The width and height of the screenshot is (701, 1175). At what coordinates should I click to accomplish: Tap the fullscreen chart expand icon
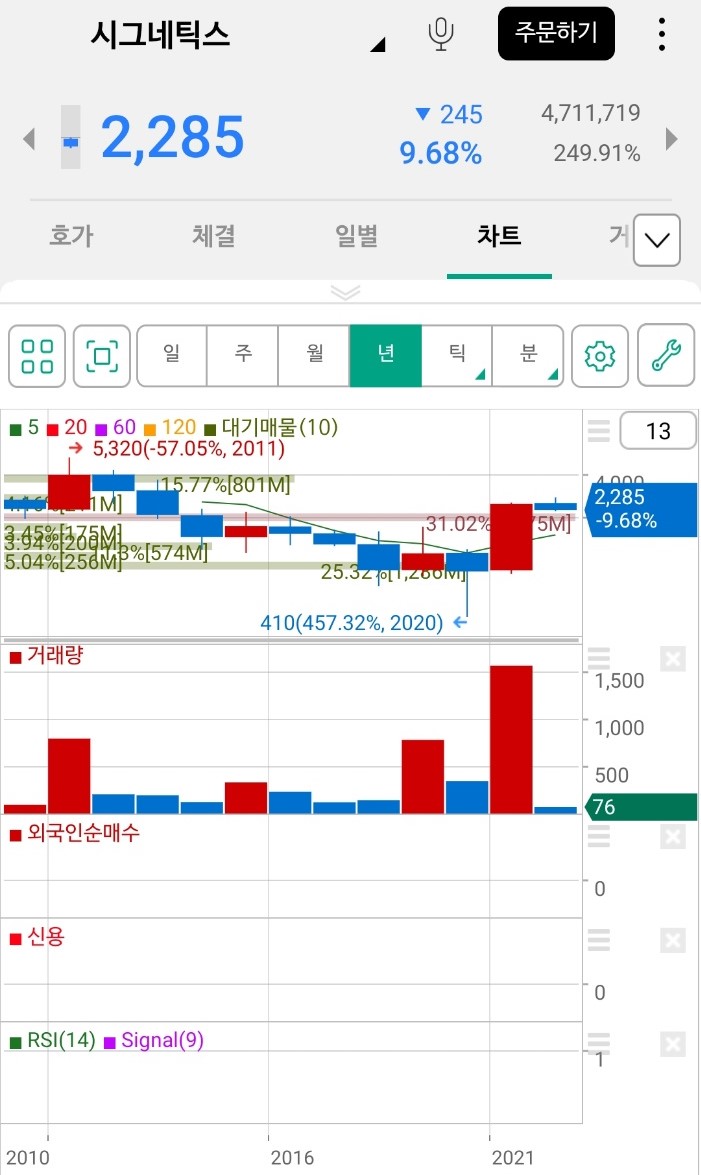click(x=102, y=356)
